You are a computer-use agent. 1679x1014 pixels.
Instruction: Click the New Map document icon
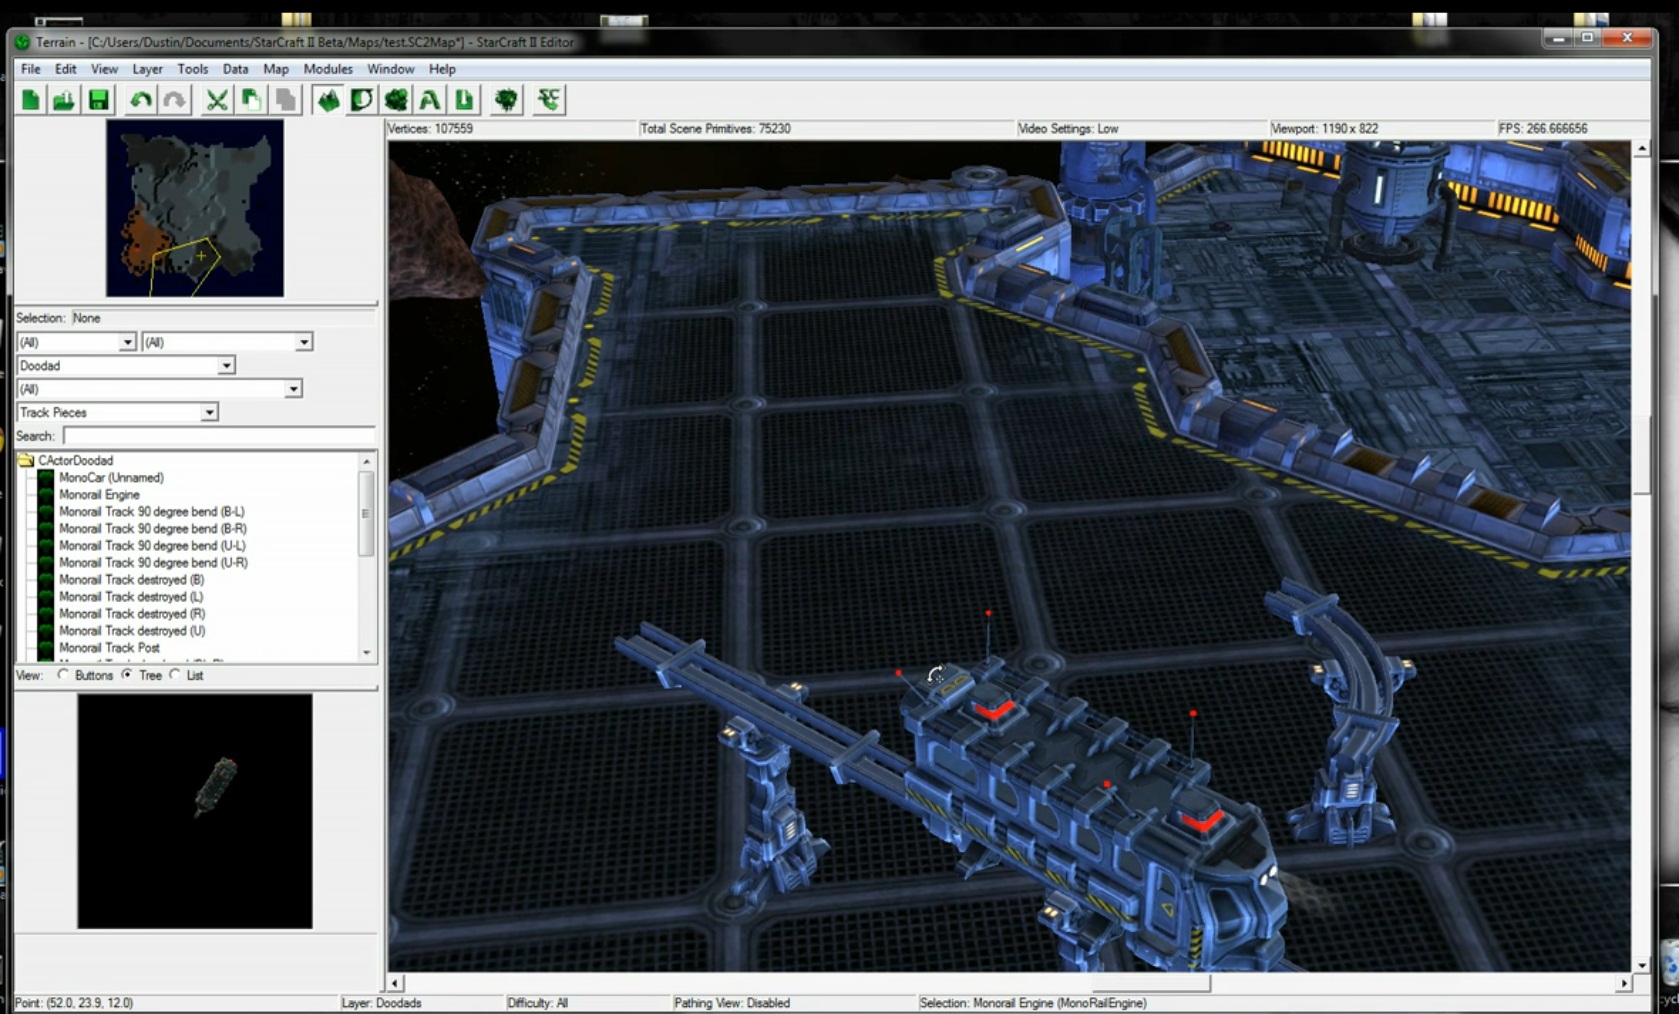[x=31, y=100]
